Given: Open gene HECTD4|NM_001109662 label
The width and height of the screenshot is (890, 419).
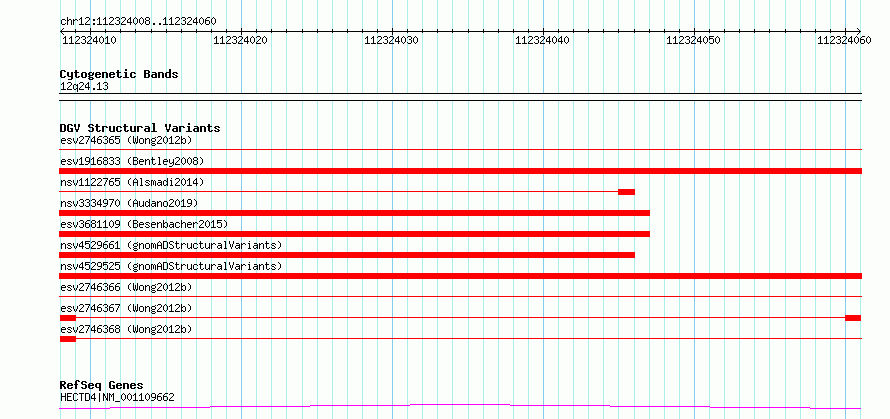Looking at the screenshot, I should (117, 397).
